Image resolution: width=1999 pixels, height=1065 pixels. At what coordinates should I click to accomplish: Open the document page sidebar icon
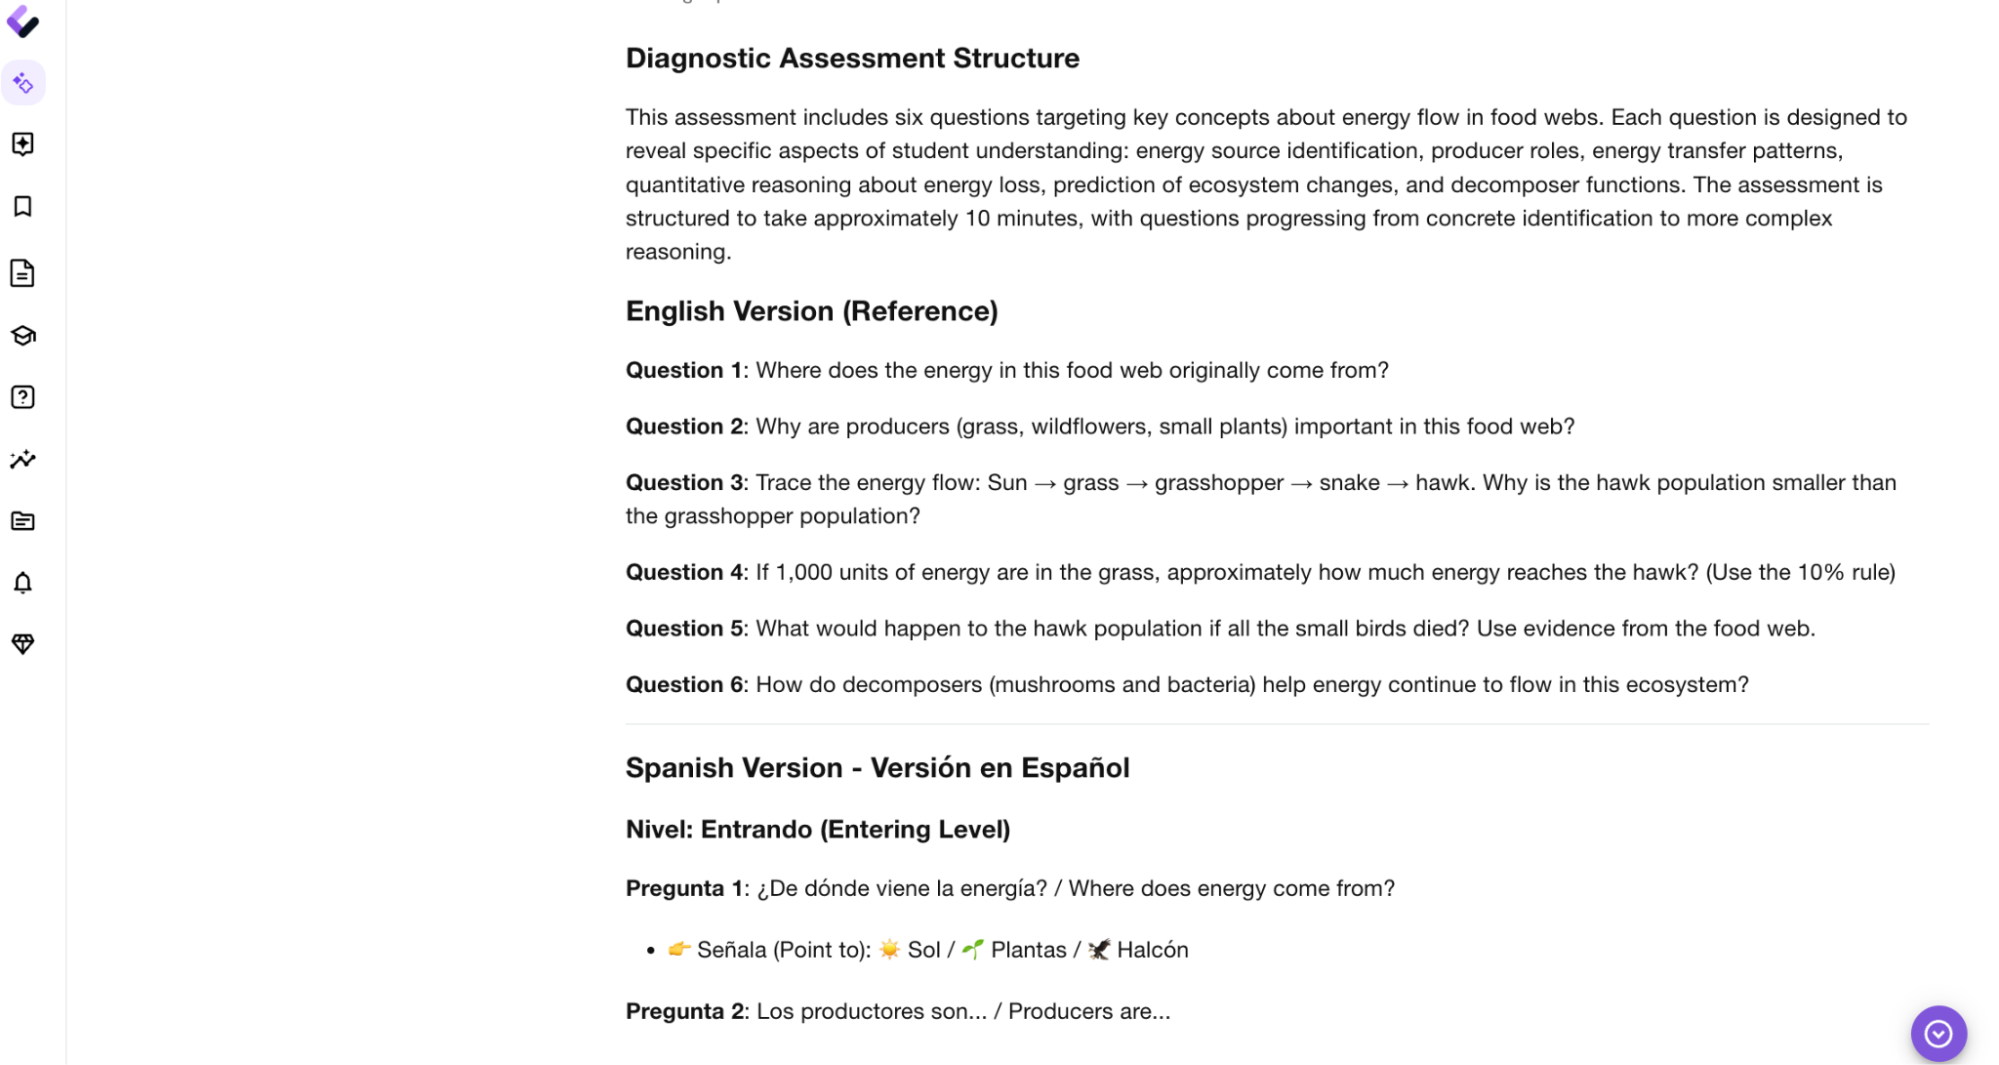click(23, 273)
